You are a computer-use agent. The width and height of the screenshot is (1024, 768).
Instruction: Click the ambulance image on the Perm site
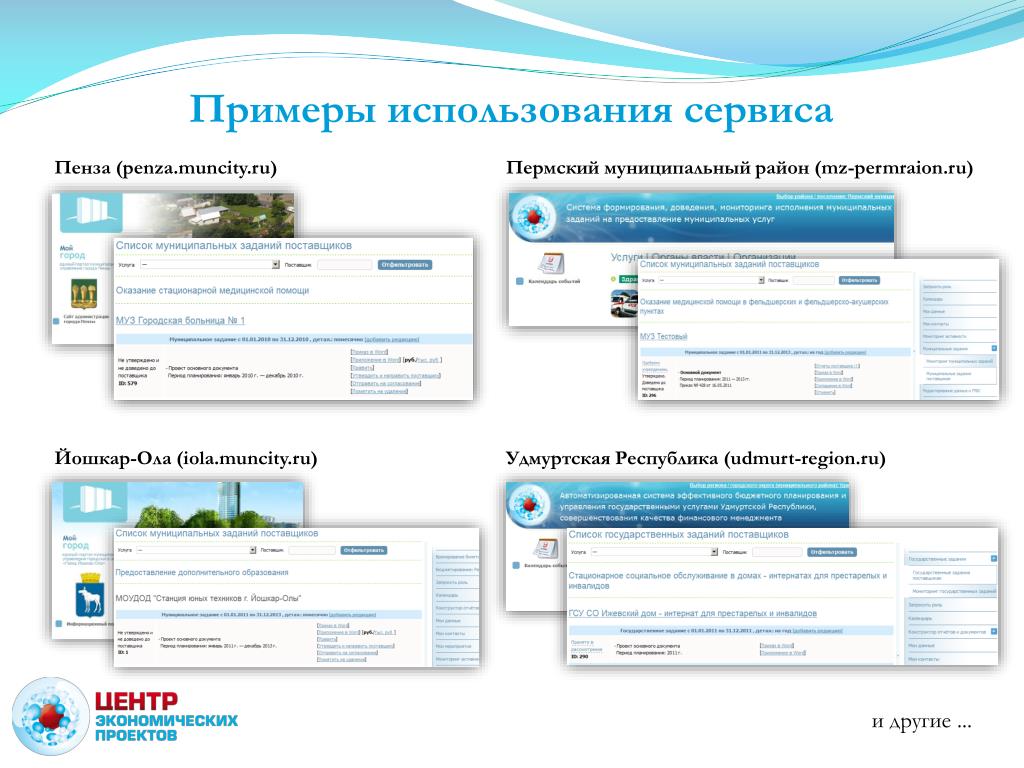[x=624, y=304]
